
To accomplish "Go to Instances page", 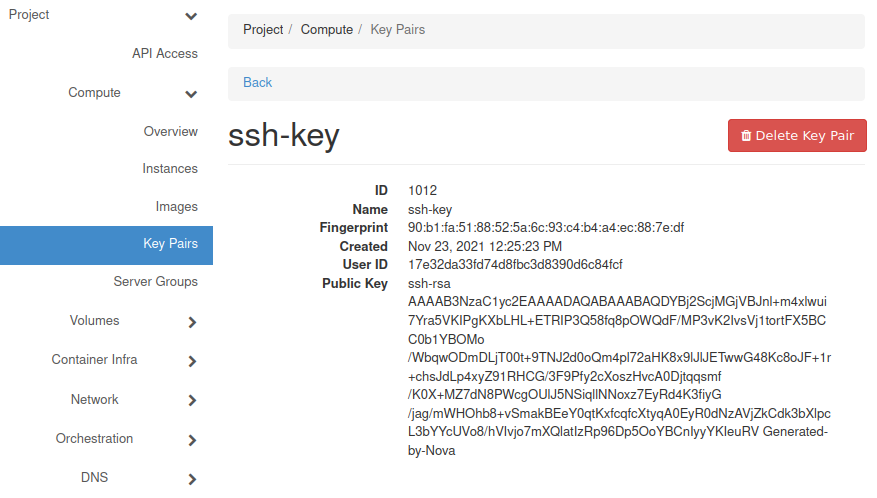I will point(170,169).
